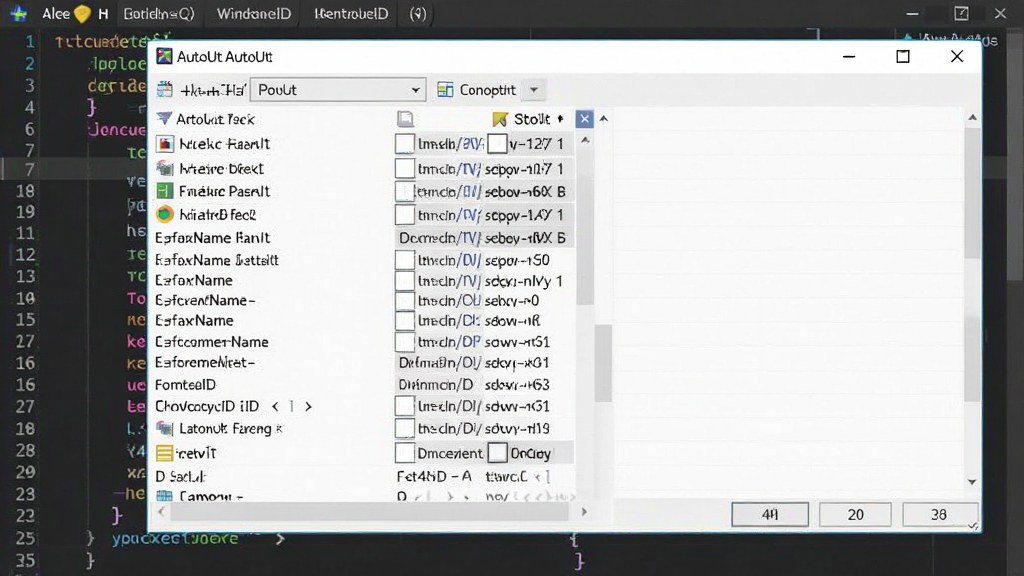Expand the arrow next to Conoptitt
This screenshot has height=576, width=1024.
(x=534, y=90)
